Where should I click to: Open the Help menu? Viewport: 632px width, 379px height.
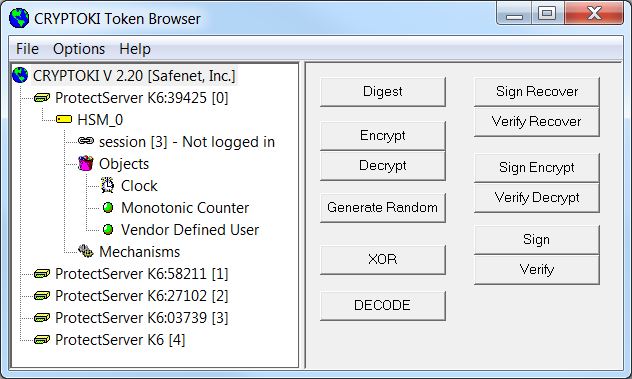coord(135,49)
